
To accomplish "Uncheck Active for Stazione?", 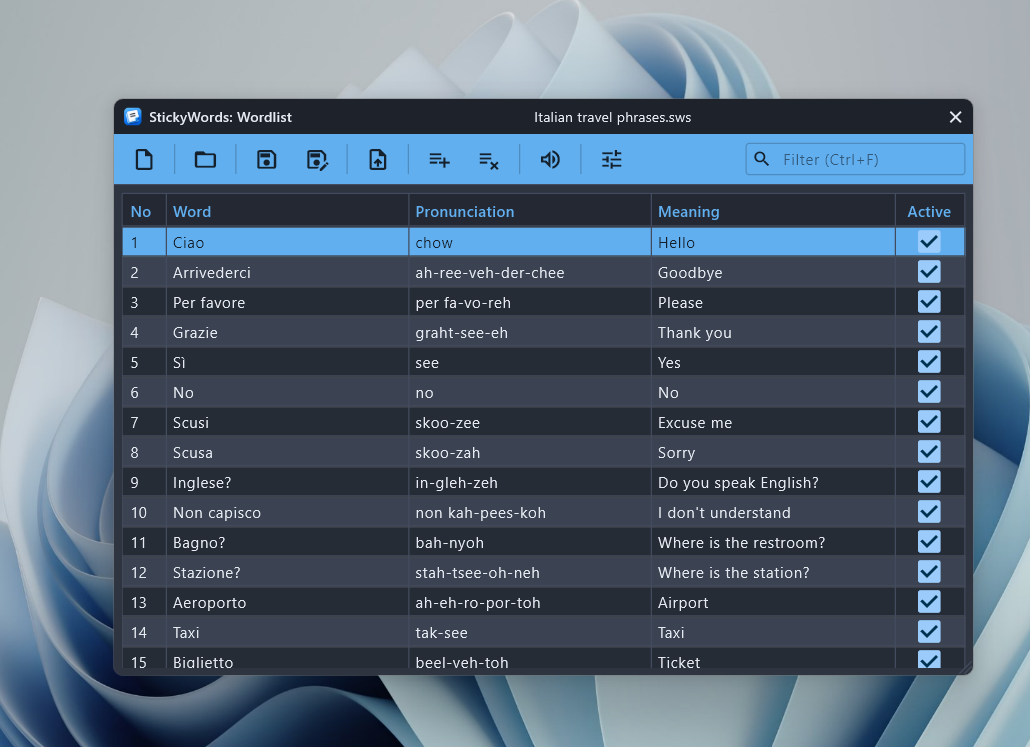I will (x=929, y=572).
